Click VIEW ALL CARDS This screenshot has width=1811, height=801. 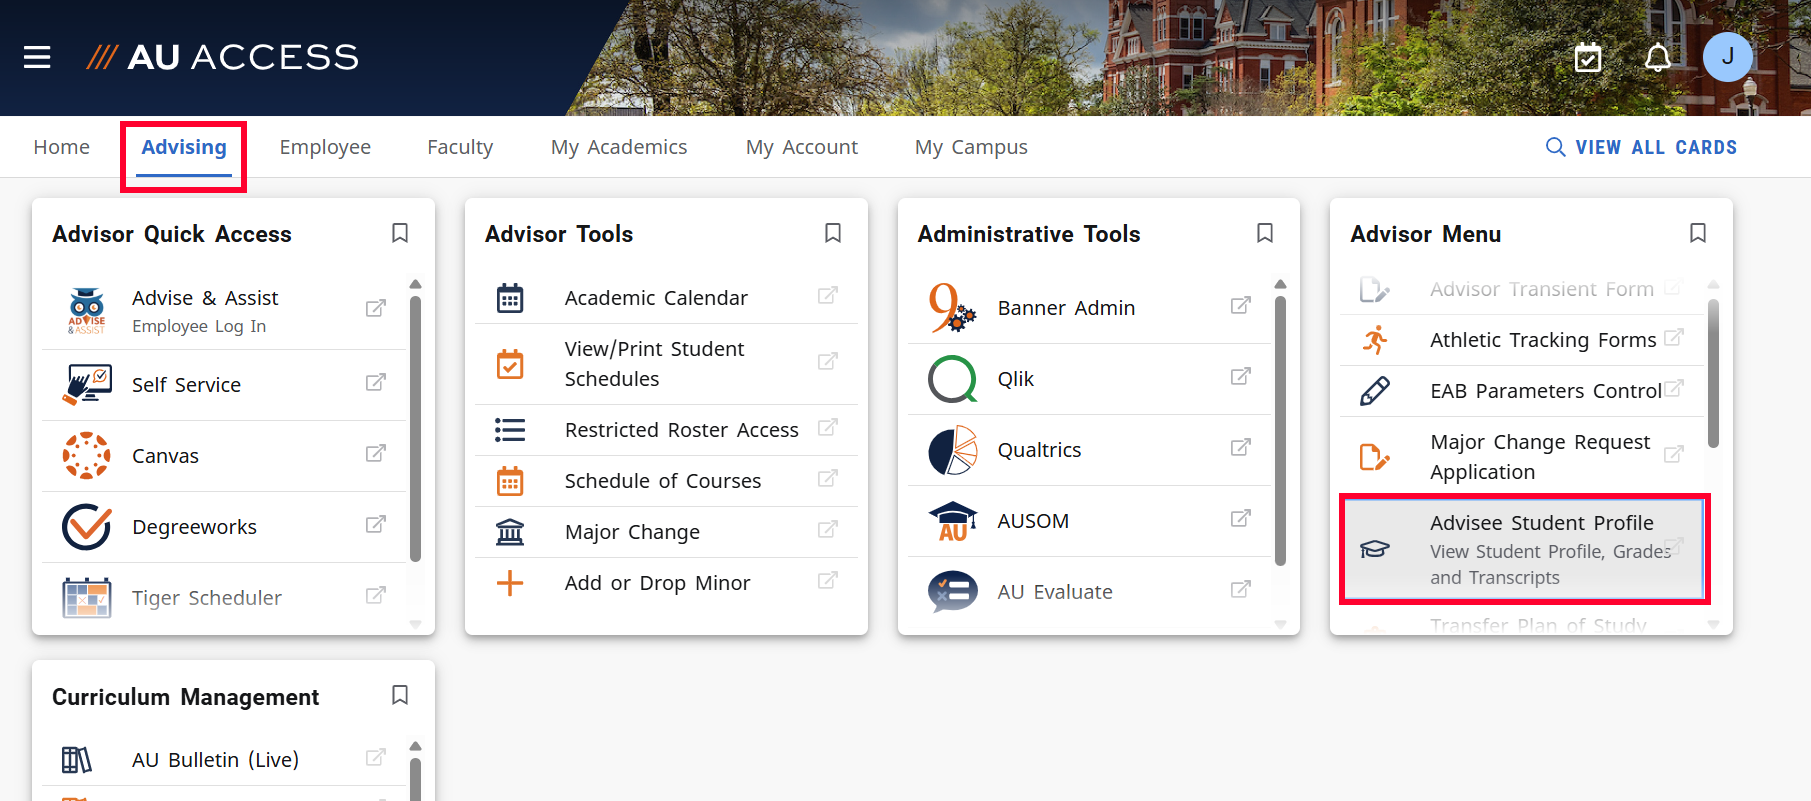pyautogui.click(x=1641, y=147)
